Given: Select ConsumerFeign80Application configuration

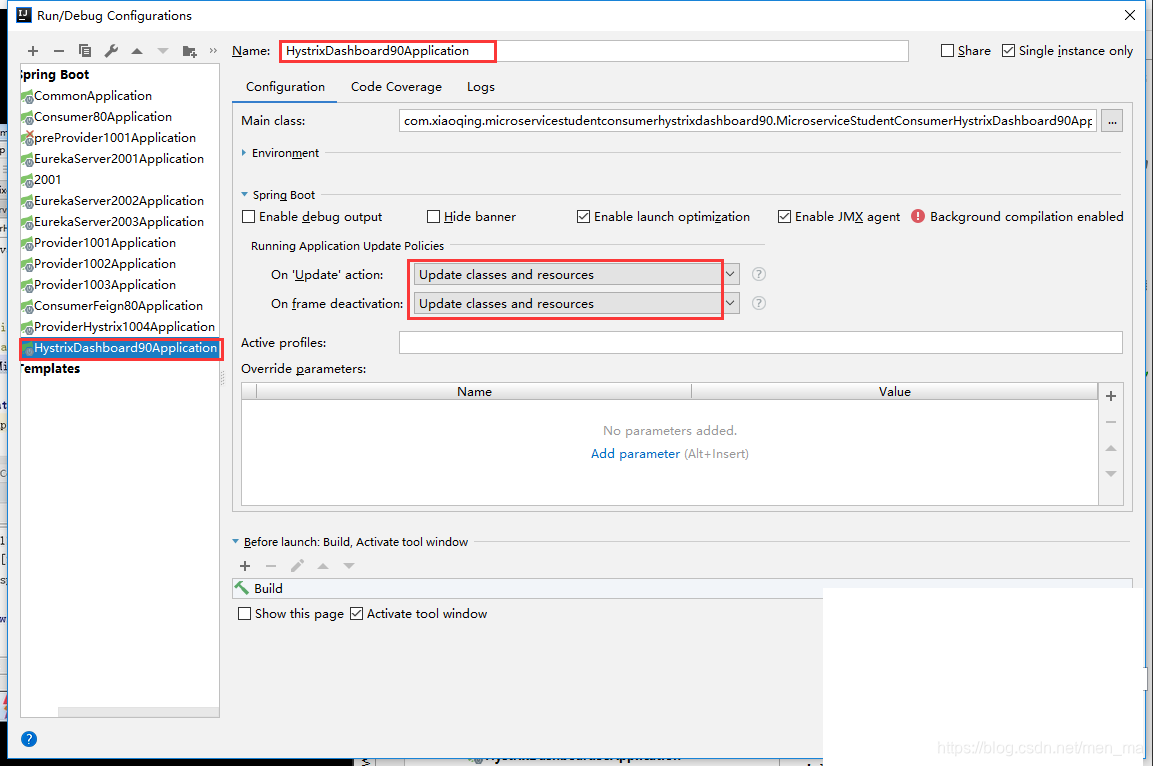Looking at the screenshot, I should click(x=119, y=306).
